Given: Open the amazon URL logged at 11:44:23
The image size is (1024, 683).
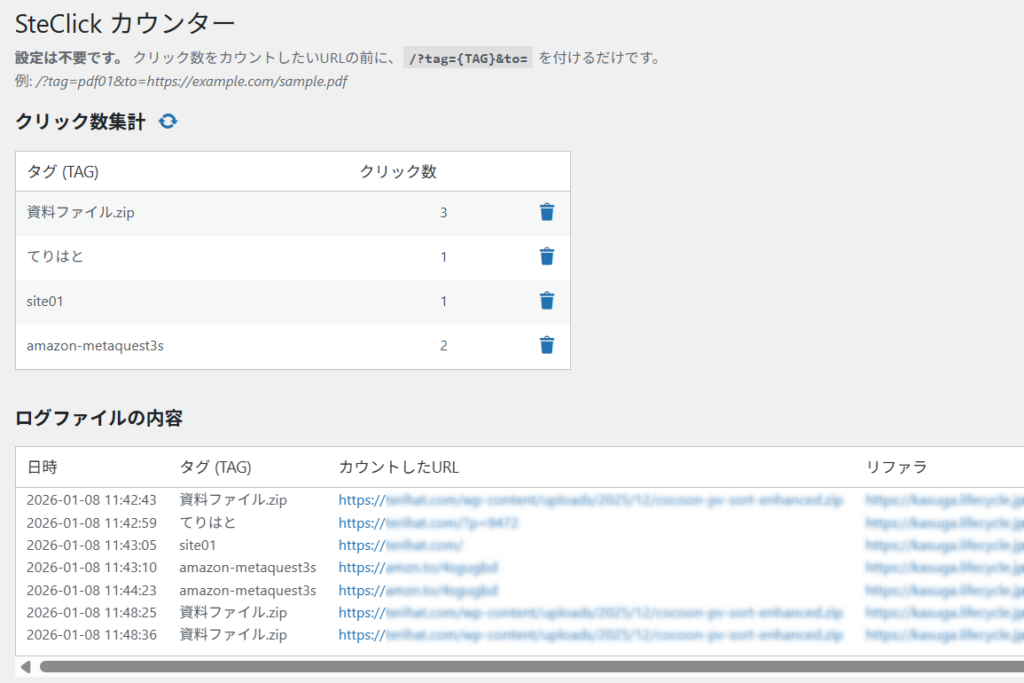Looking at the screenshot, I should click(418, 591).
